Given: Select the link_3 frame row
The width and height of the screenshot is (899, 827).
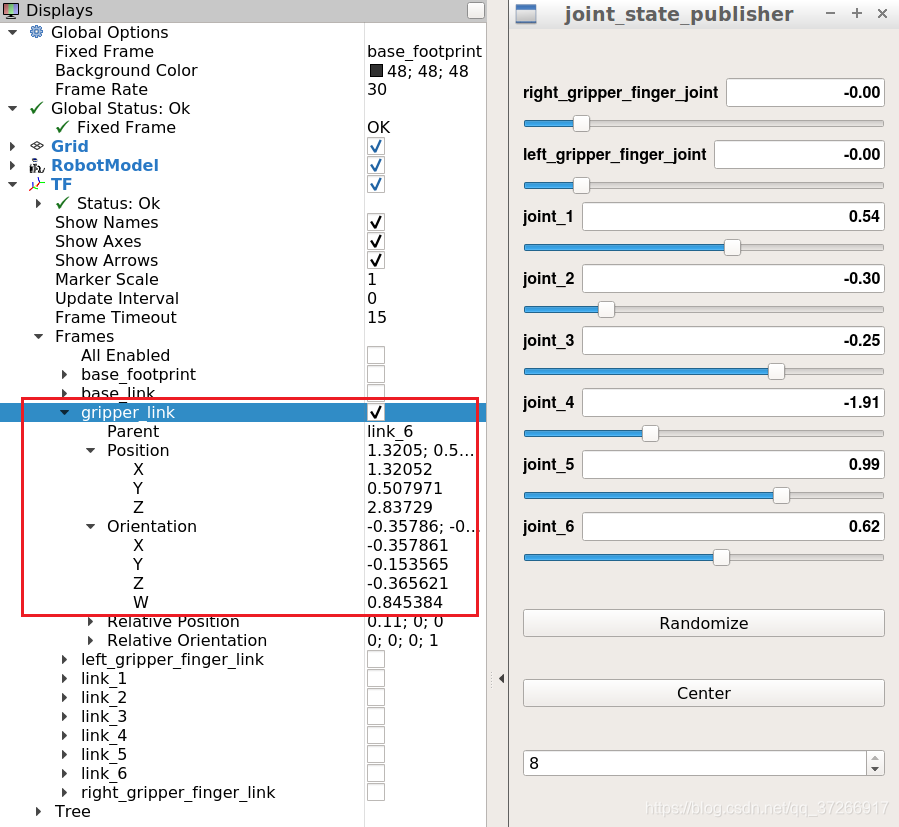Looking at the screenshot, I should 243,716.
